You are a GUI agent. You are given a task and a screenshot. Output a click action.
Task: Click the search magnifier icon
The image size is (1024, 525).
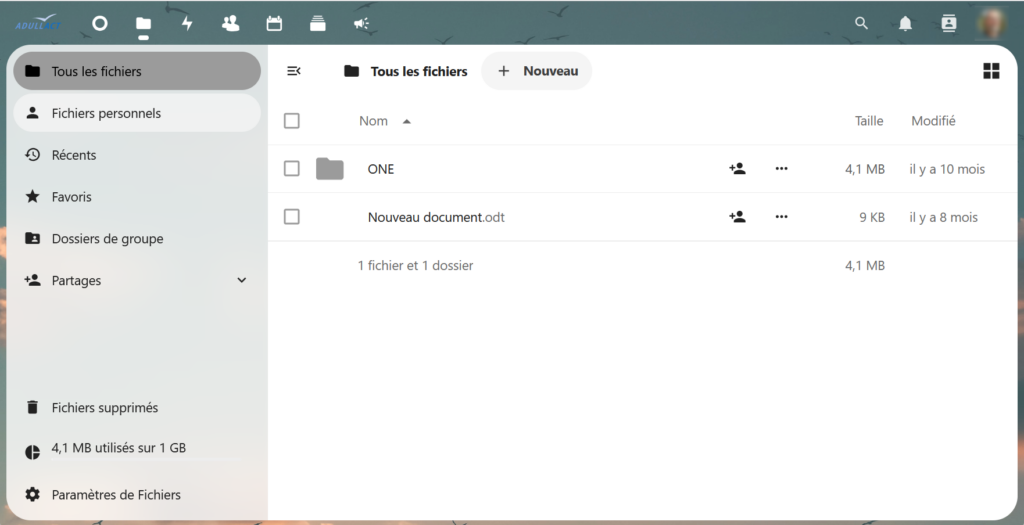tap(861, 24)
